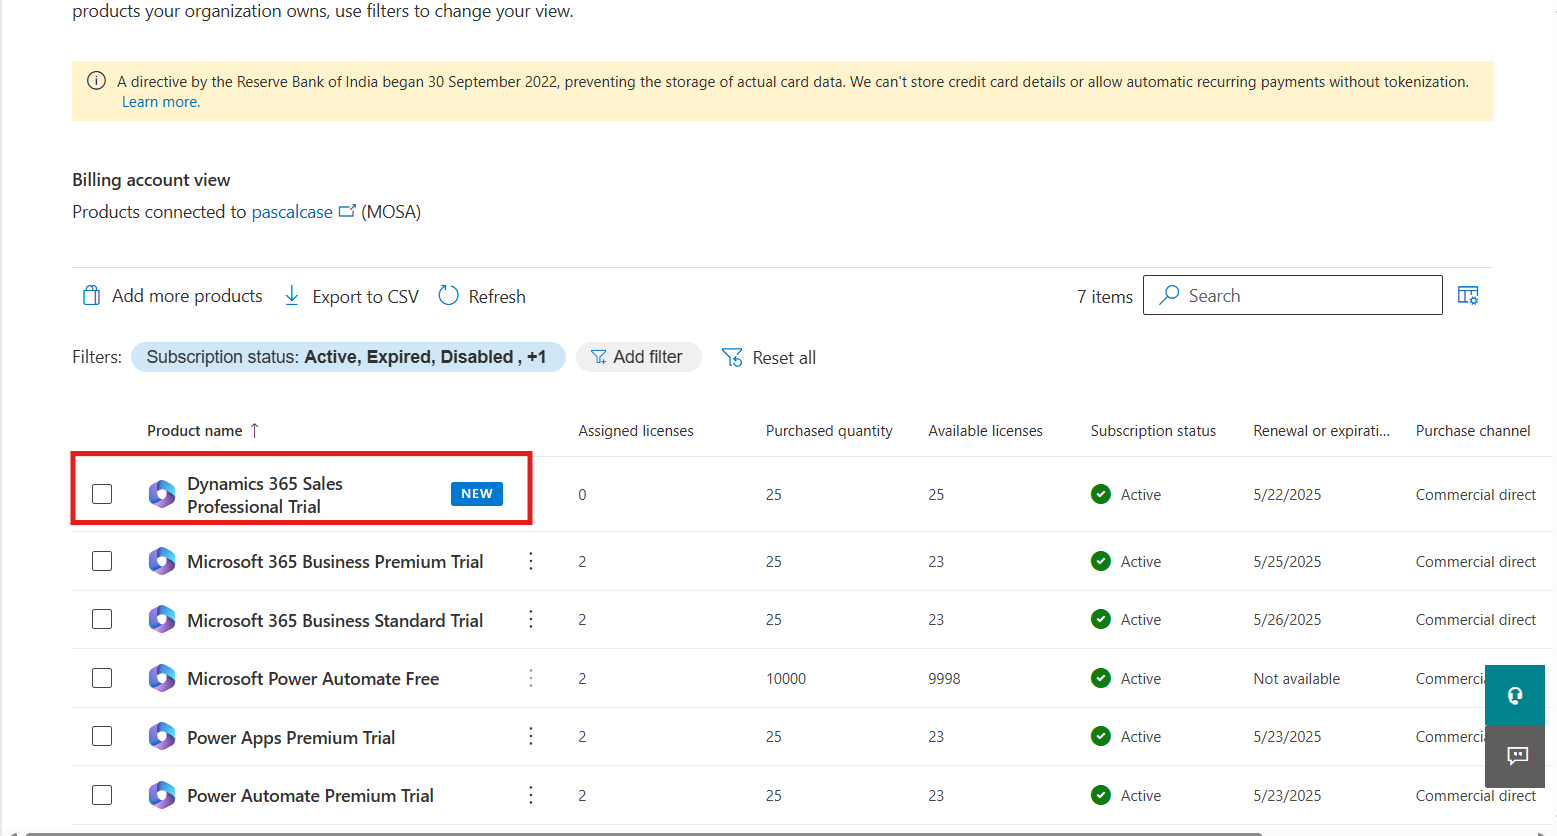Open more actions for Microsoft 365 Business Premium Trial
The height and width of the screenshot is (836, 1557).
point(531,561)
